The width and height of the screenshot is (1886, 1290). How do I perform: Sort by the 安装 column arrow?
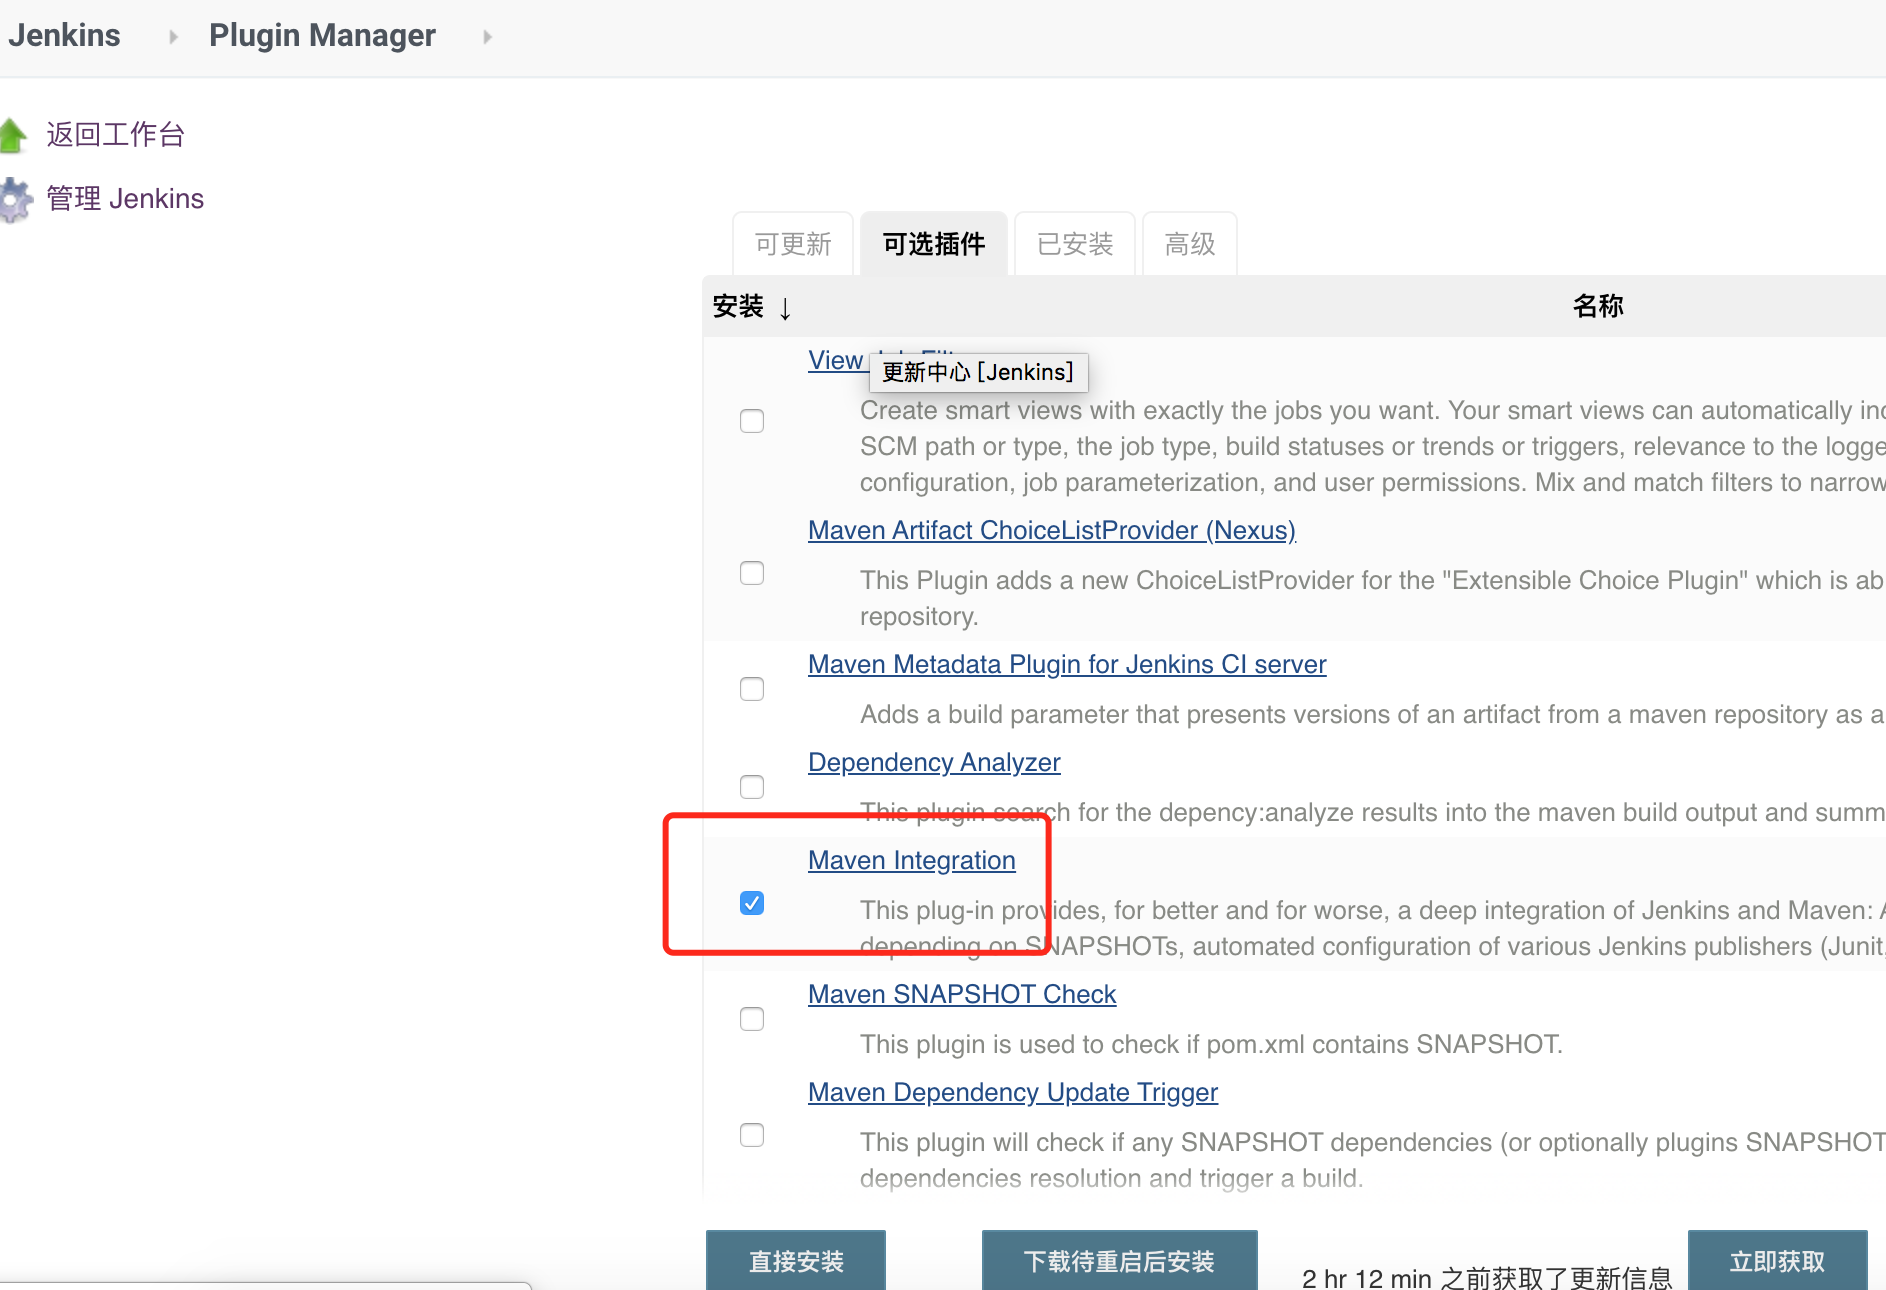pos(785,308)
